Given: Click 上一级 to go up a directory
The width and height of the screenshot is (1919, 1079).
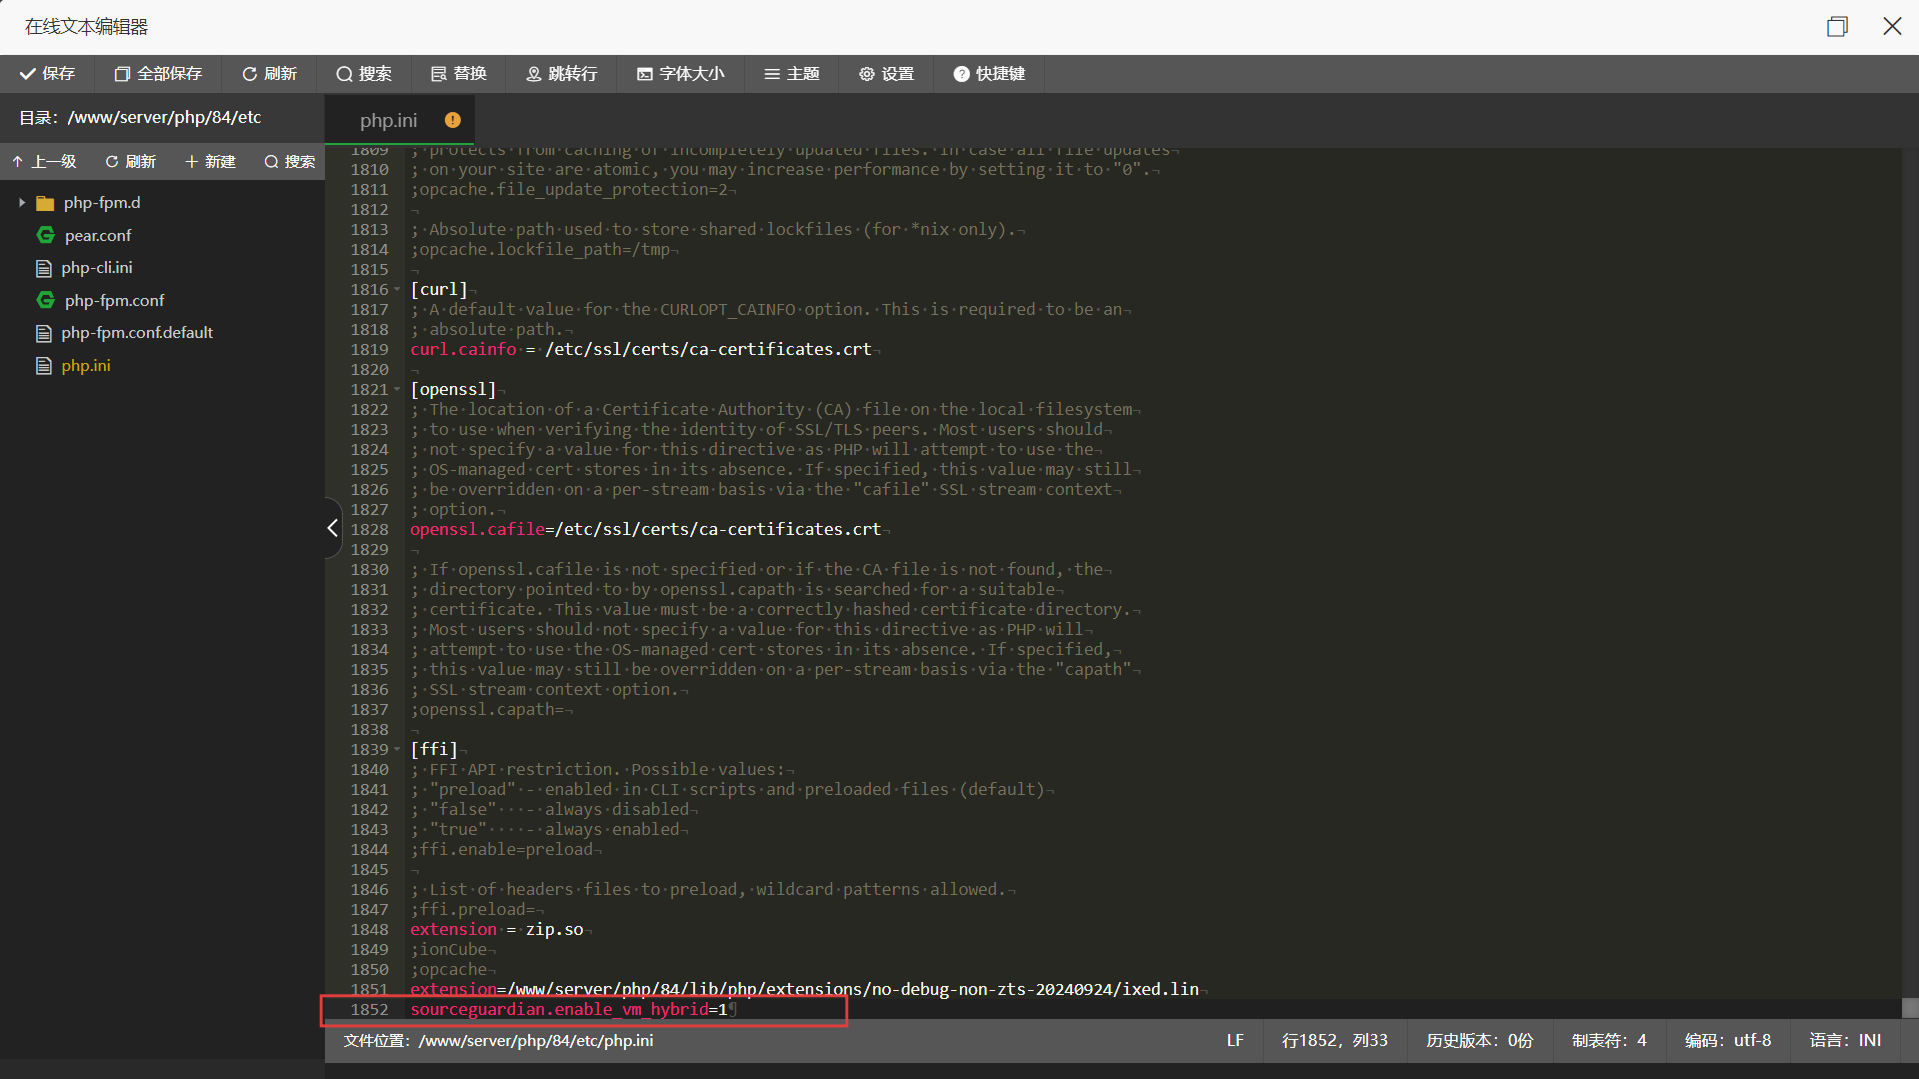Looking at the screenshot, I should (46, 161).
